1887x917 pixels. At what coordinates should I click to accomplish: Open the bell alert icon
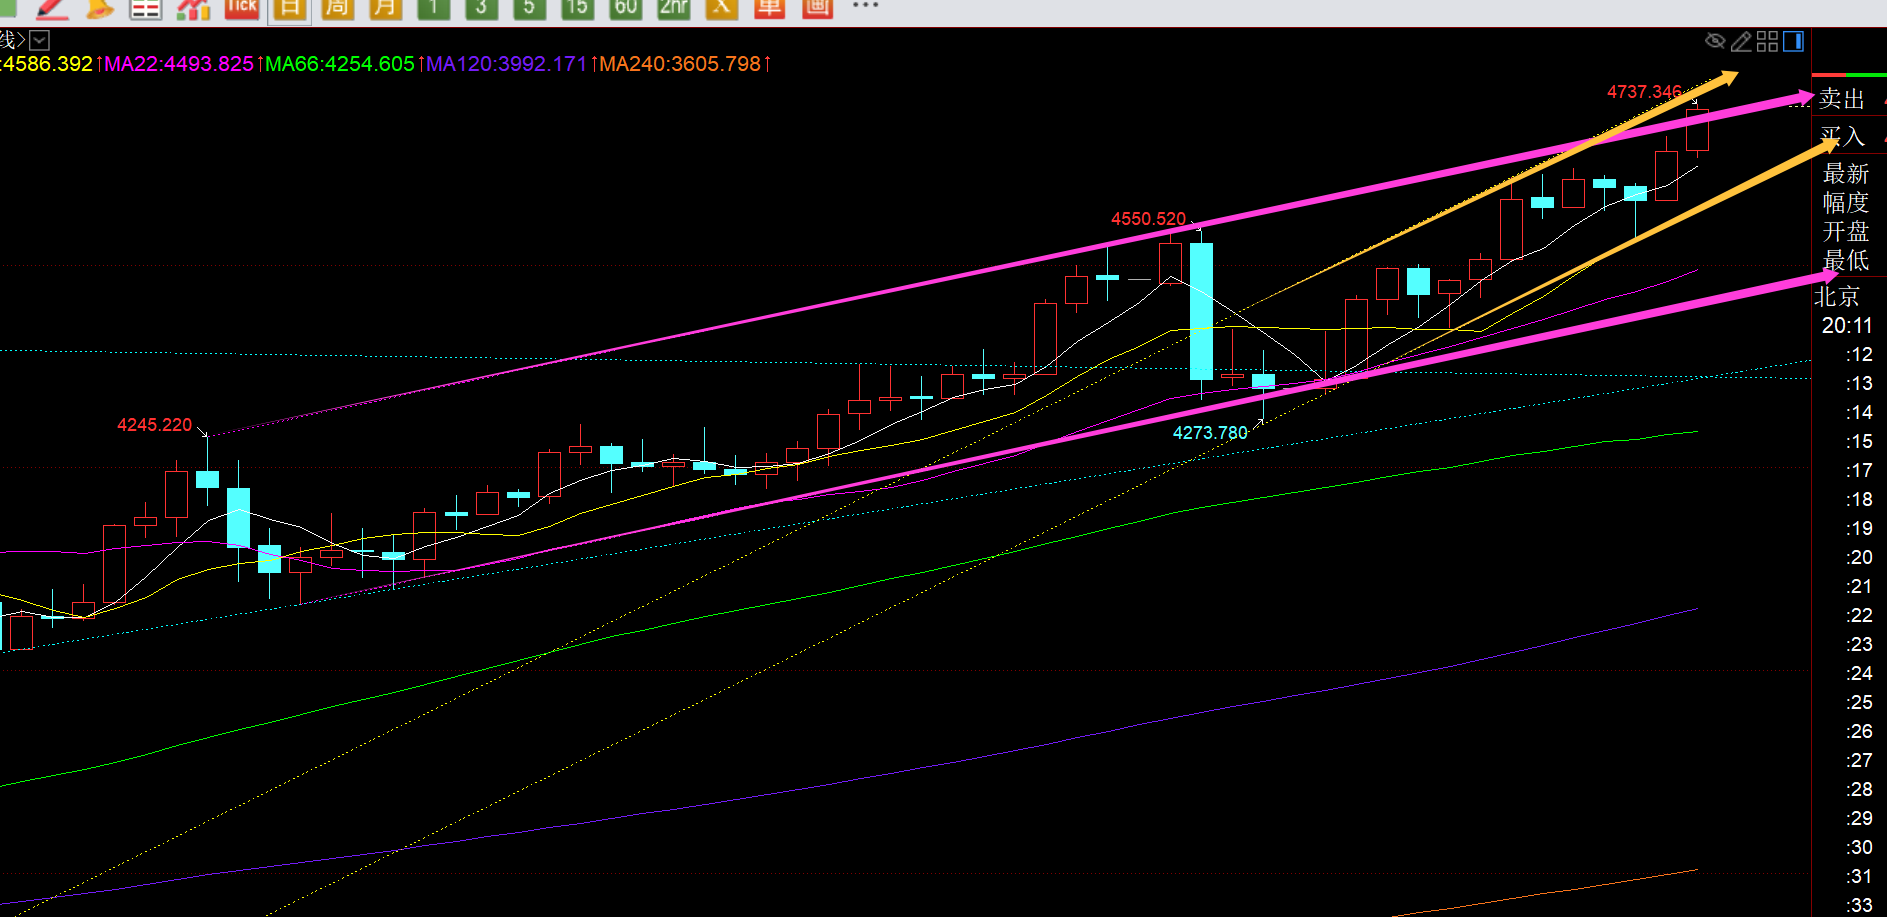click(98, 9)
